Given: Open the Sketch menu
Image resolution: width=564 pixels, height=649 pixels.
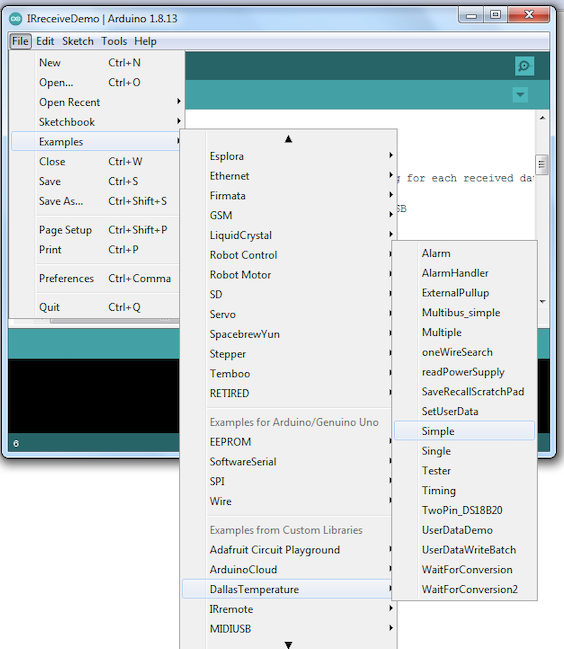Looking at the screenshot, I should (x=78, y=41).
